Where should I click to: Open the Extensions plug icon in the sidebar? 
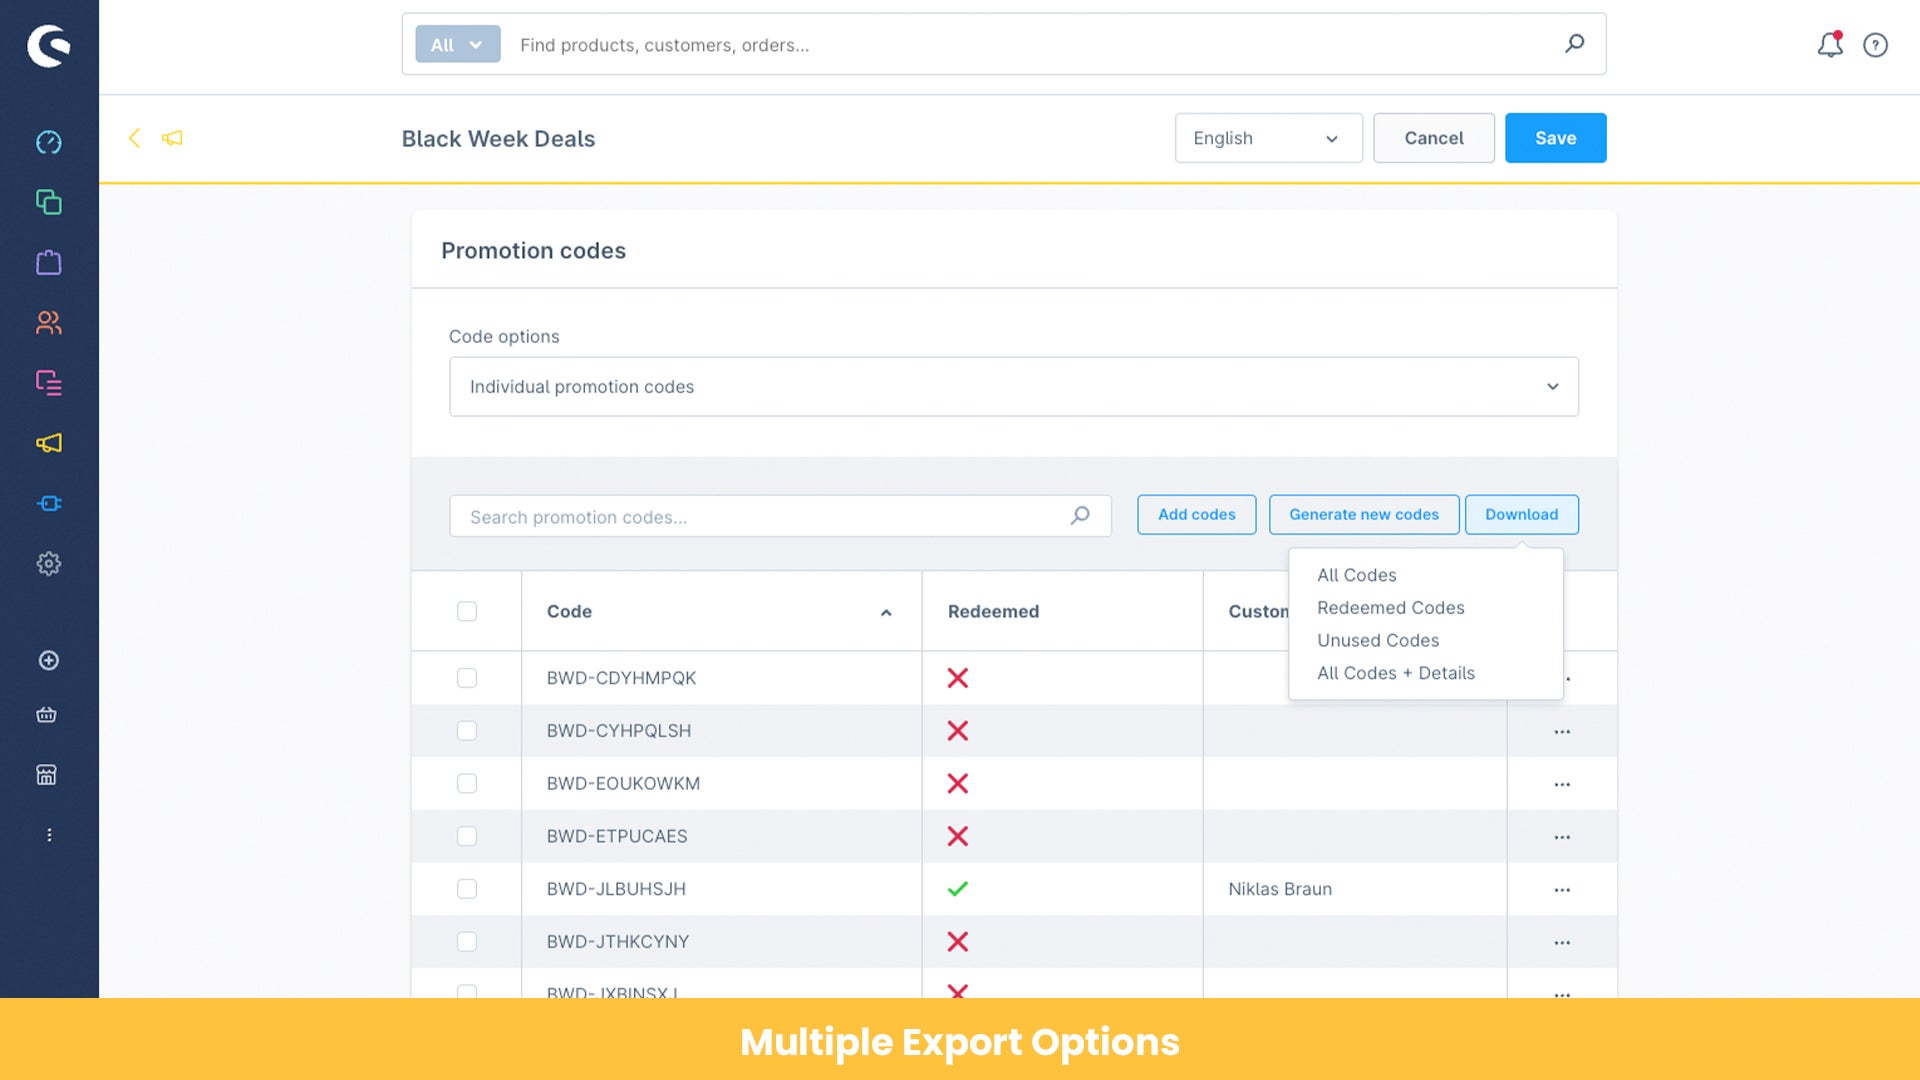48,503
